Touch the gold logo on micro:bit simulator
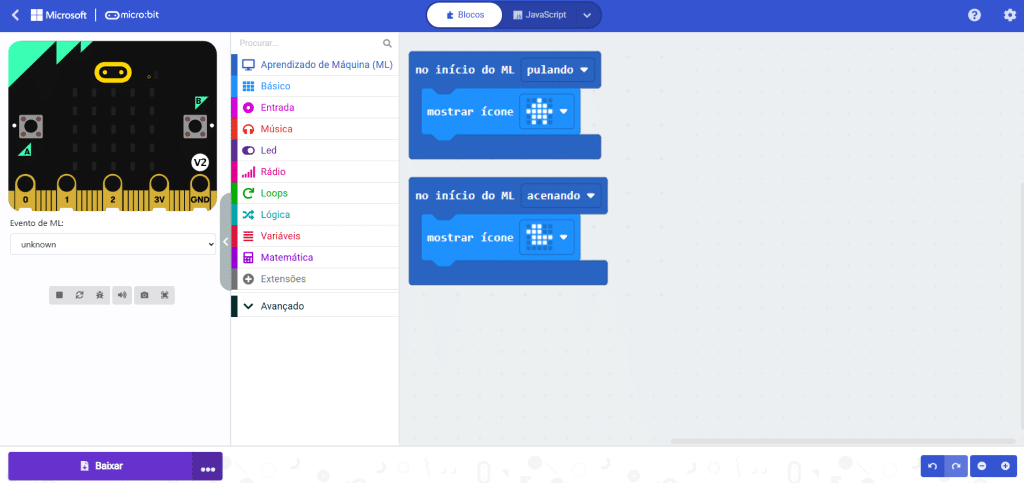1024x483 pixels. pyautogui.click(x=112, y=71)
